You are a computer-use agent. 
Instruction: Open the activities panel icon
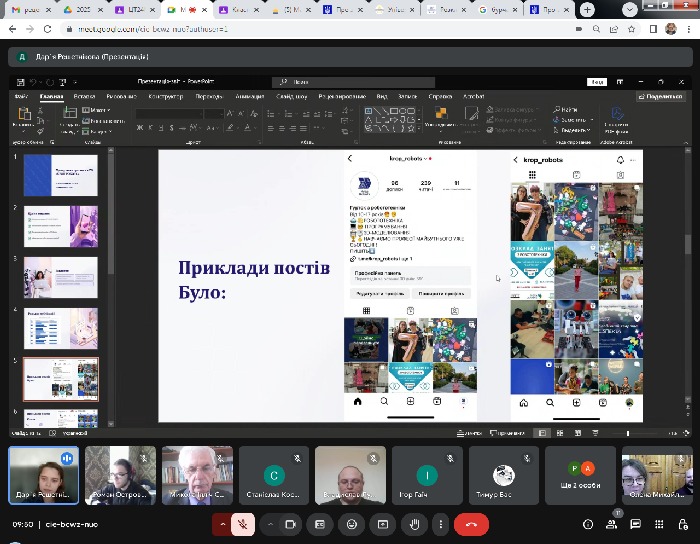(661, 524)
